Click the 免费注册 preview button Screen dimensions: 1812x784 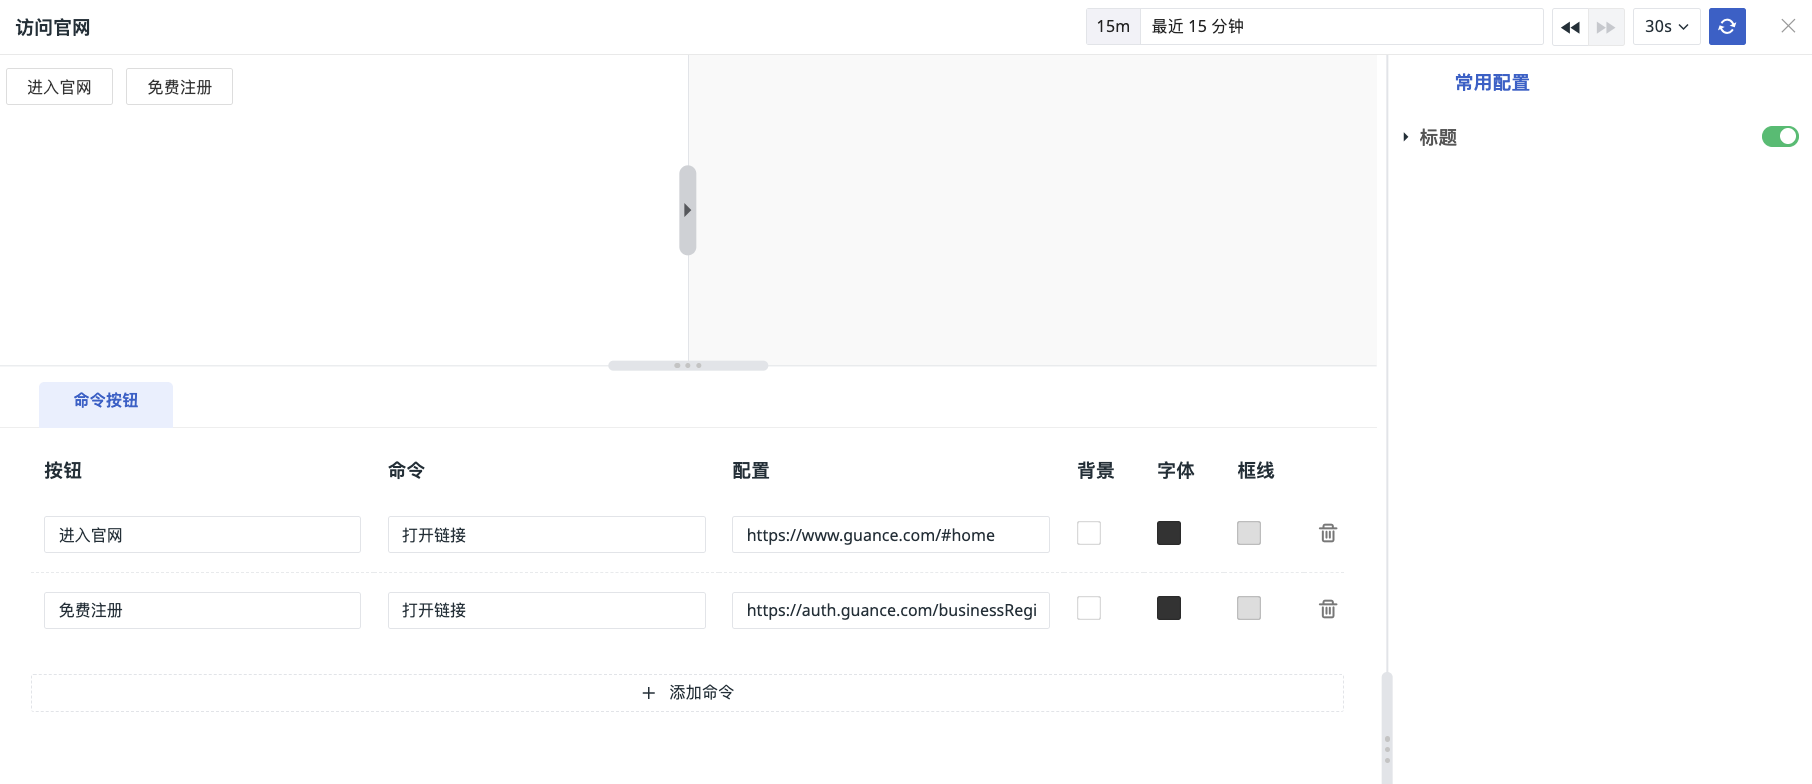click(179, 87)
